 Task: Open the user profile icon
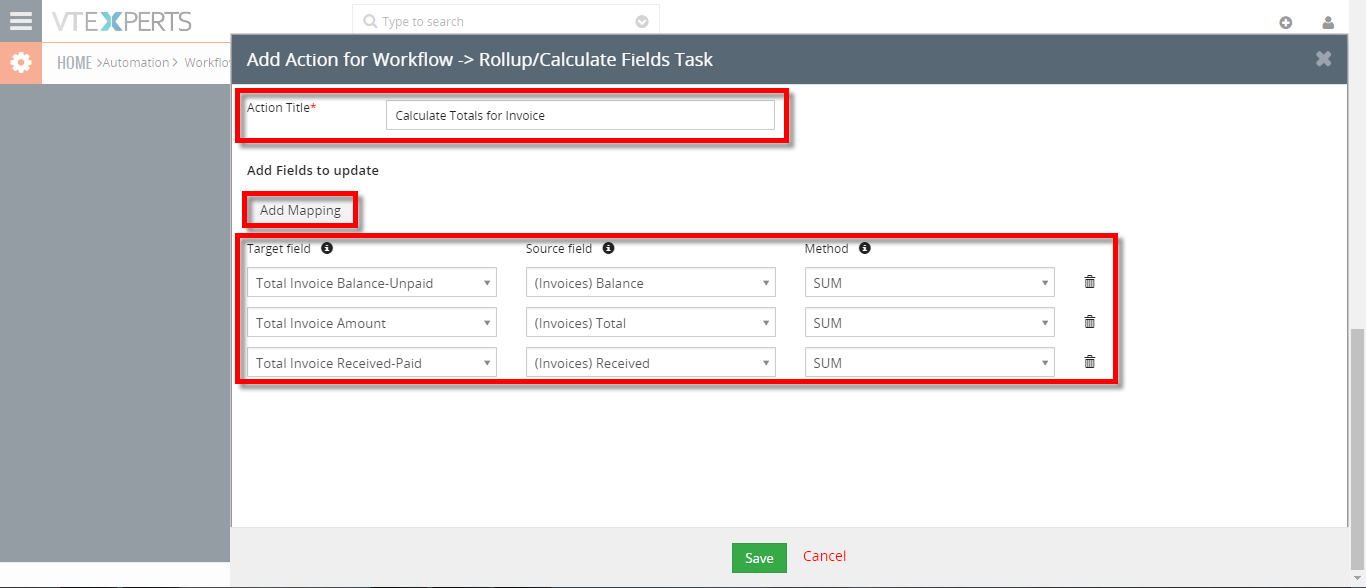point(1328,22)
